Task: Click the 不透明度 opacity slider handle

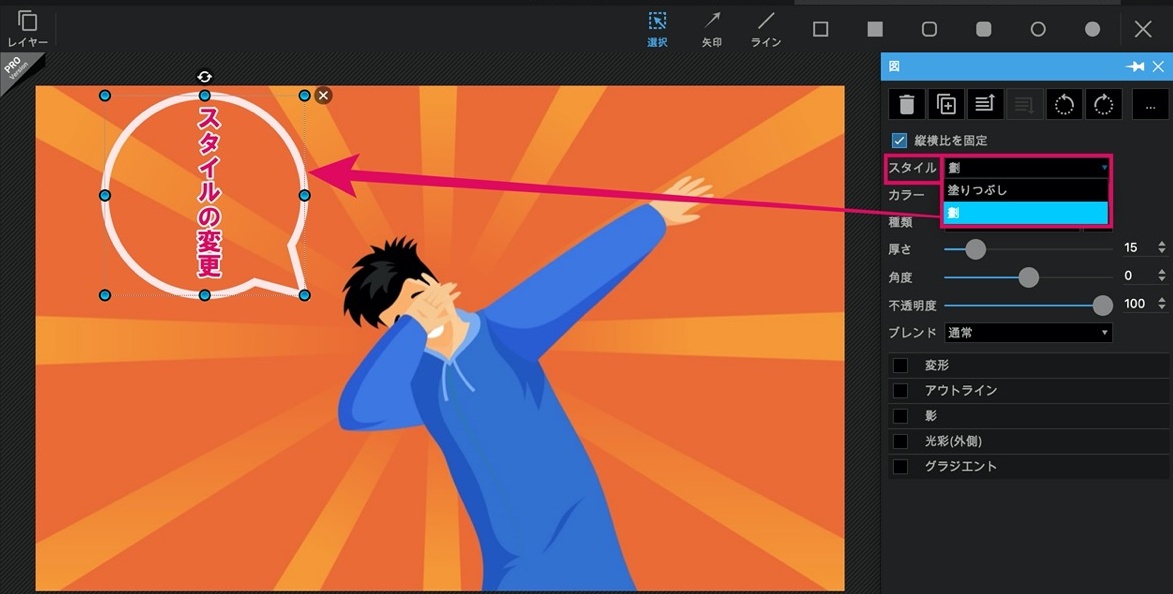Action: point(1103,304)
